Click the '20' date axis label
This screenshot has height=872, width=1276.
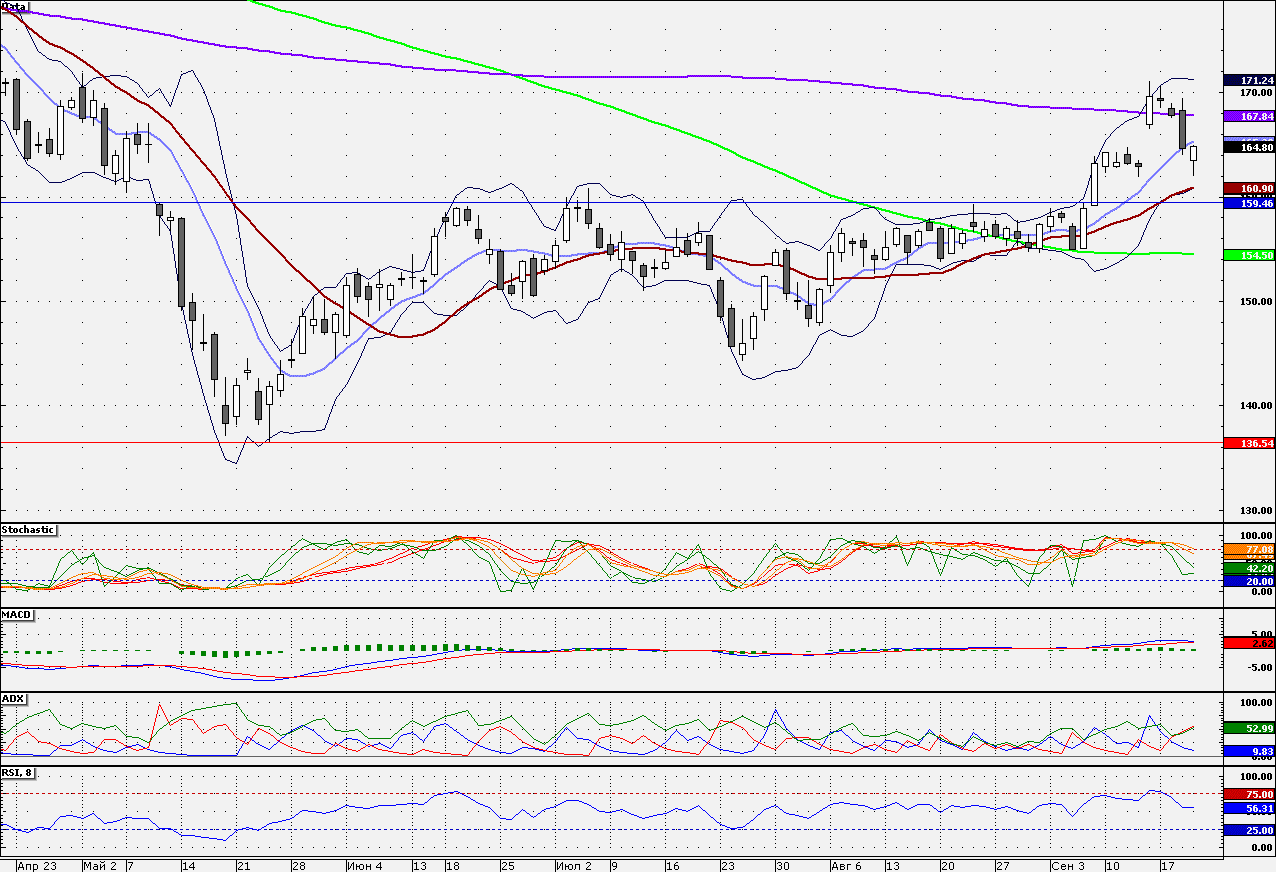point(948,865)
